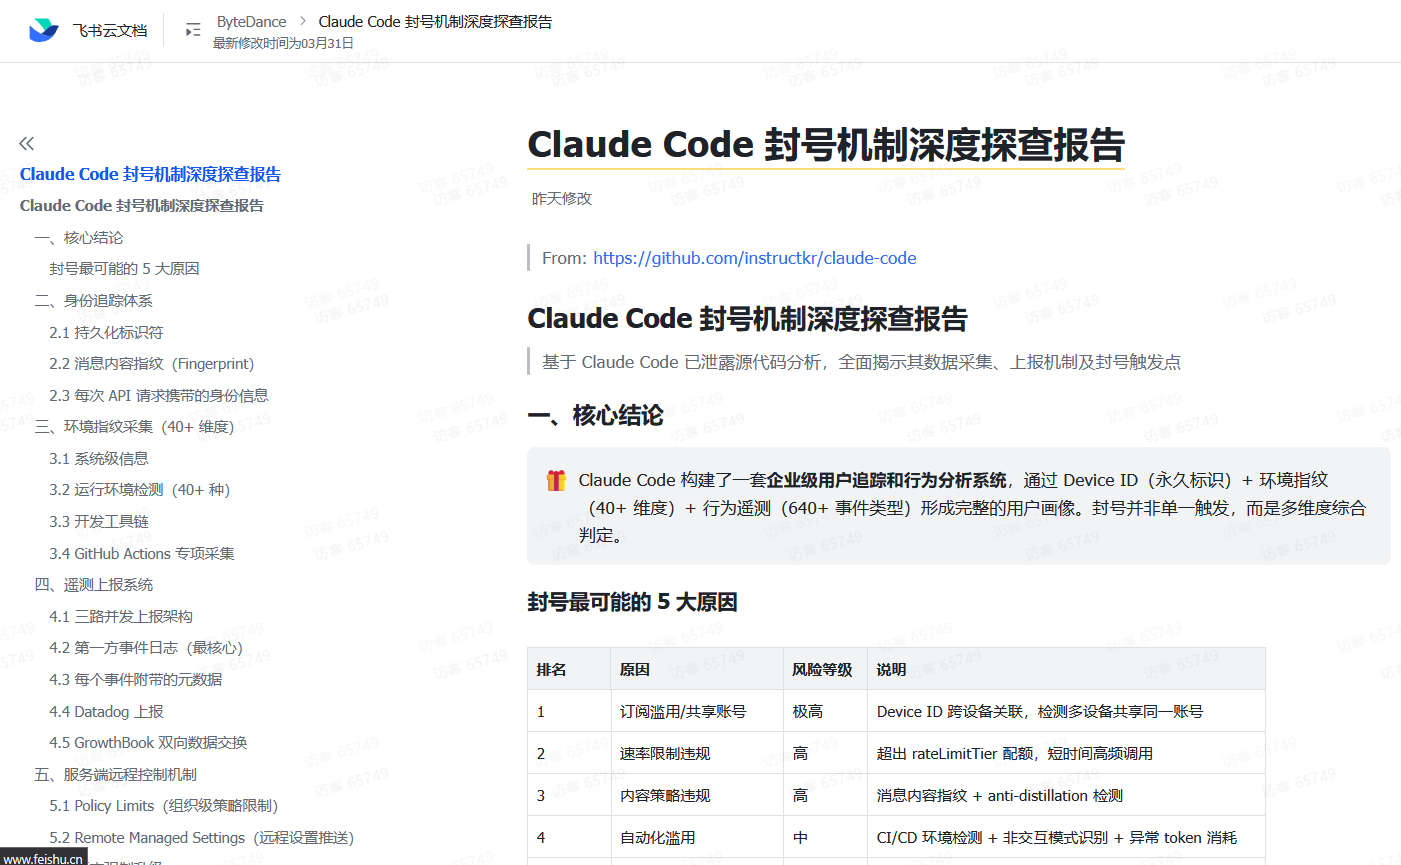
Task: Open 4.5 GrowthBook 双向数据交换 entry
Action: click(x=148, y=743)
